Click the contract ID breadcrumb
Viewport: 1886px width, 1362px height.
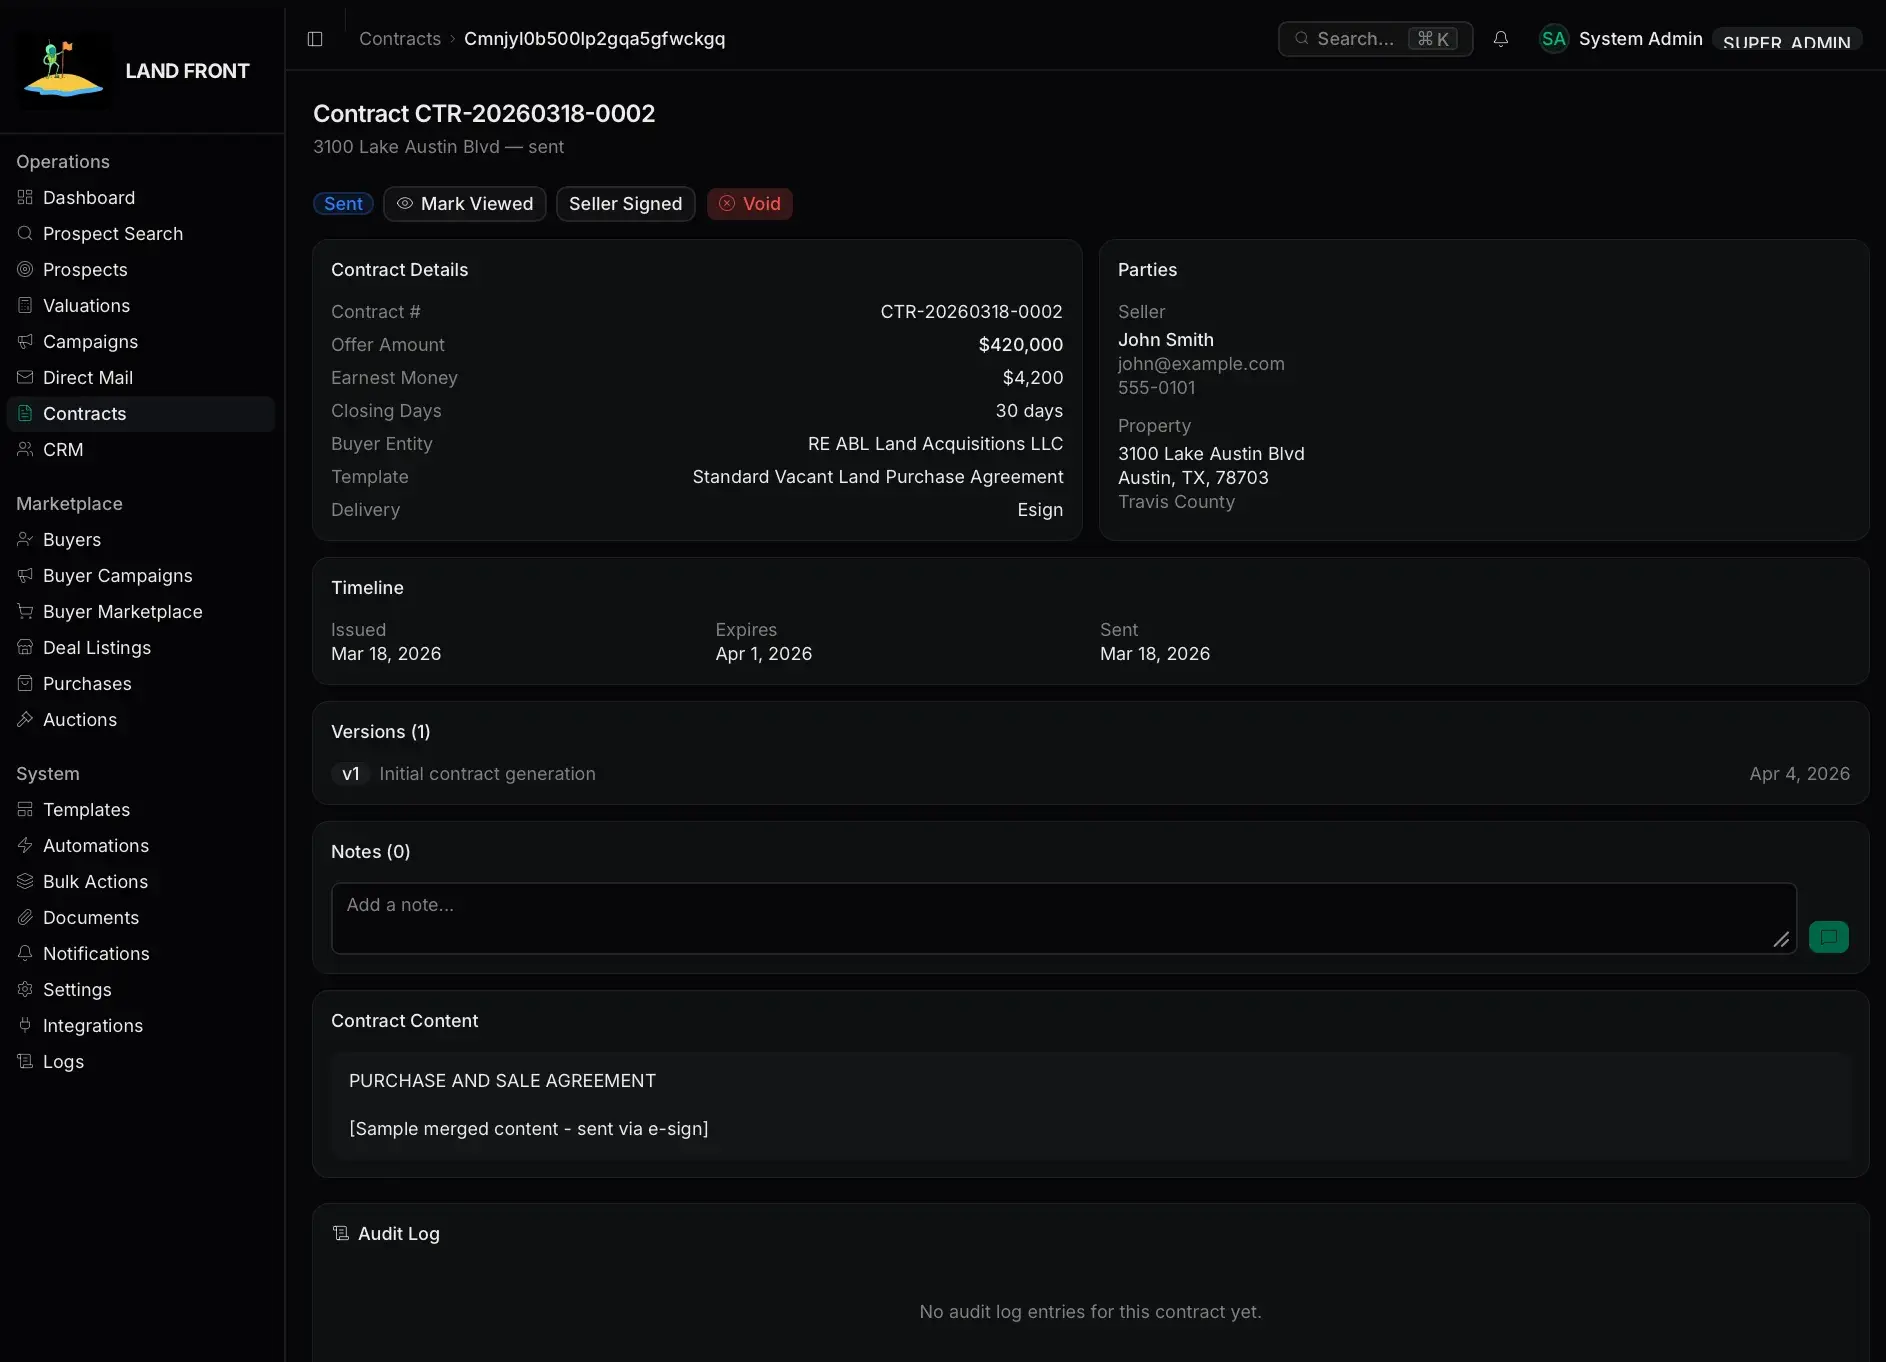pyautogui.click(x=595, y=39)
